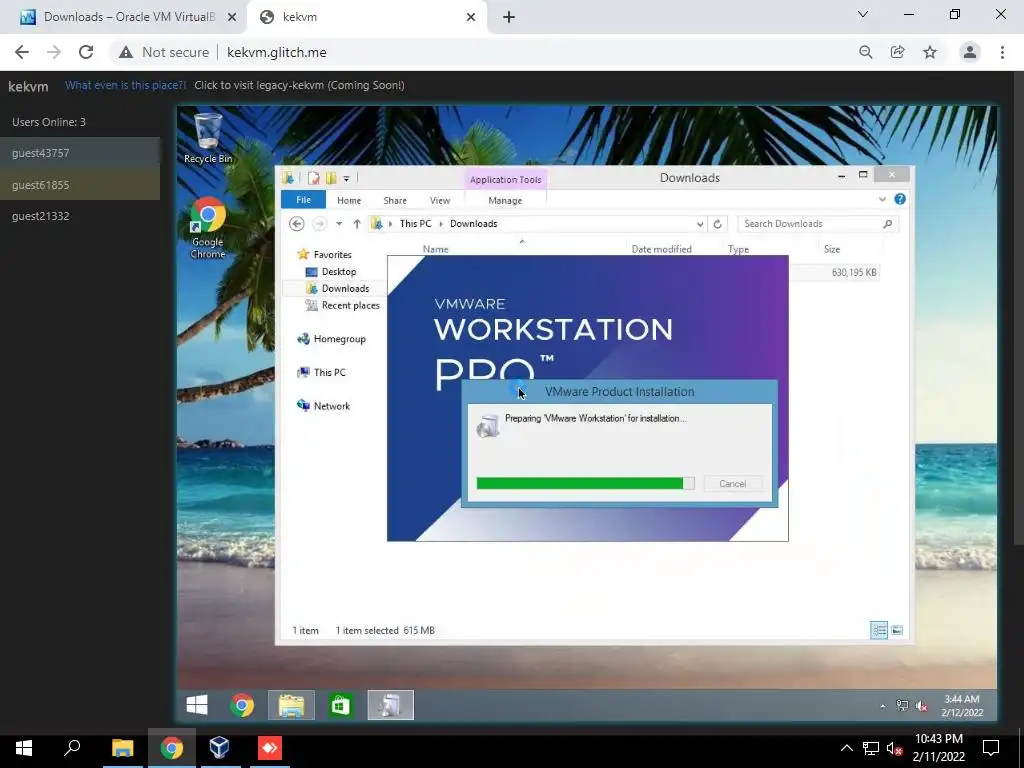
Task: Click the browser zoom magnifier icon
Action: coord(865,52)
